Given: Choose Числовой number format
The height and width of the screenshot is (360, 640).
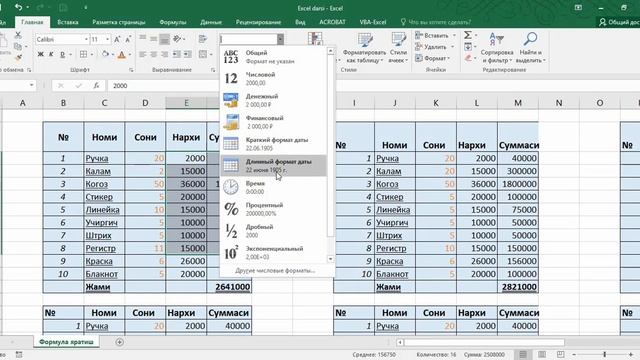Looking at the screenshot, I should (273, 78).
